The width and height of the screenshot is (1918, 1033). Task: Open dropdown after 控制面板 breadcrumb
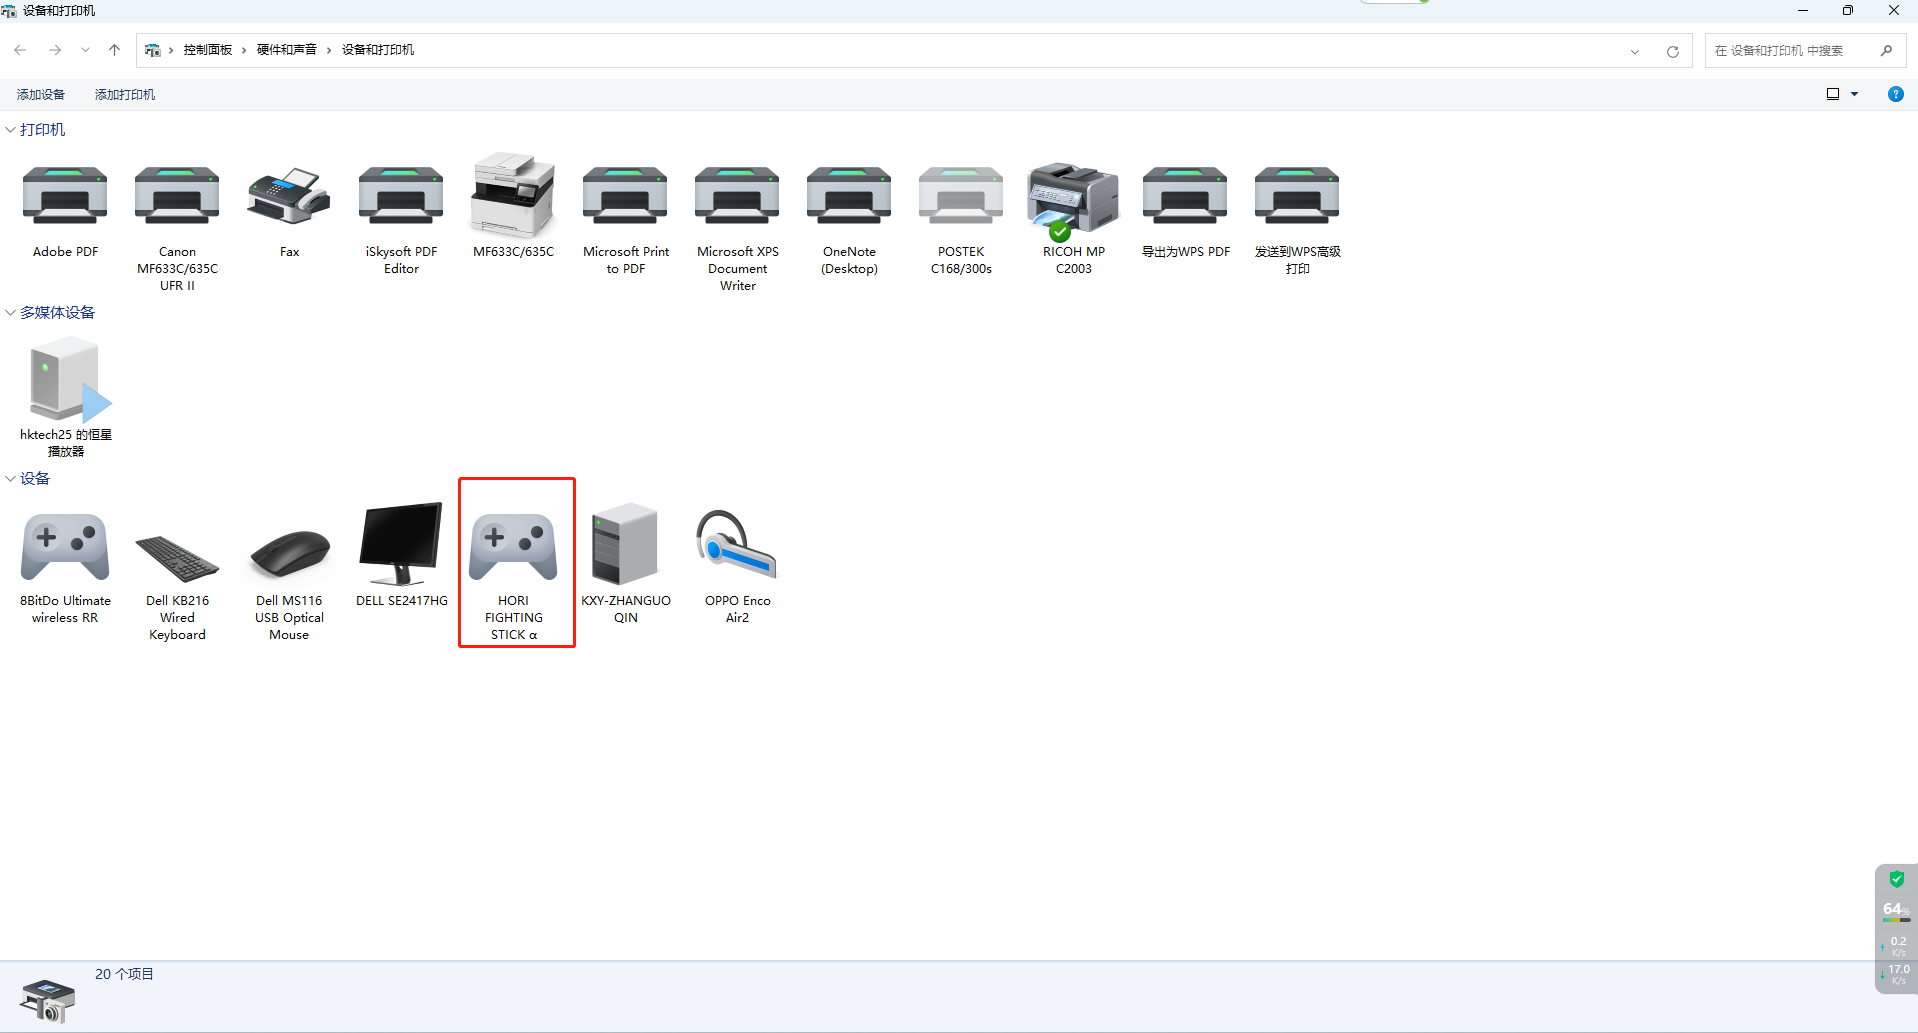(x=243, y=50)
